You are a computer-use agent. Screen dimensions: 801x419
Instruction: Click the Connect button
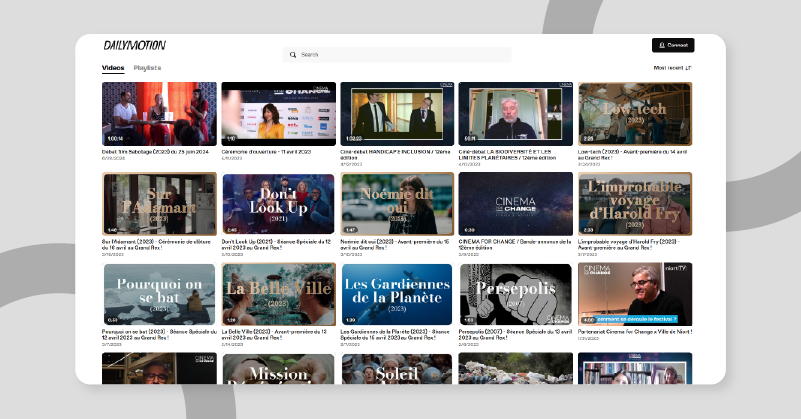tap(673, 45)
